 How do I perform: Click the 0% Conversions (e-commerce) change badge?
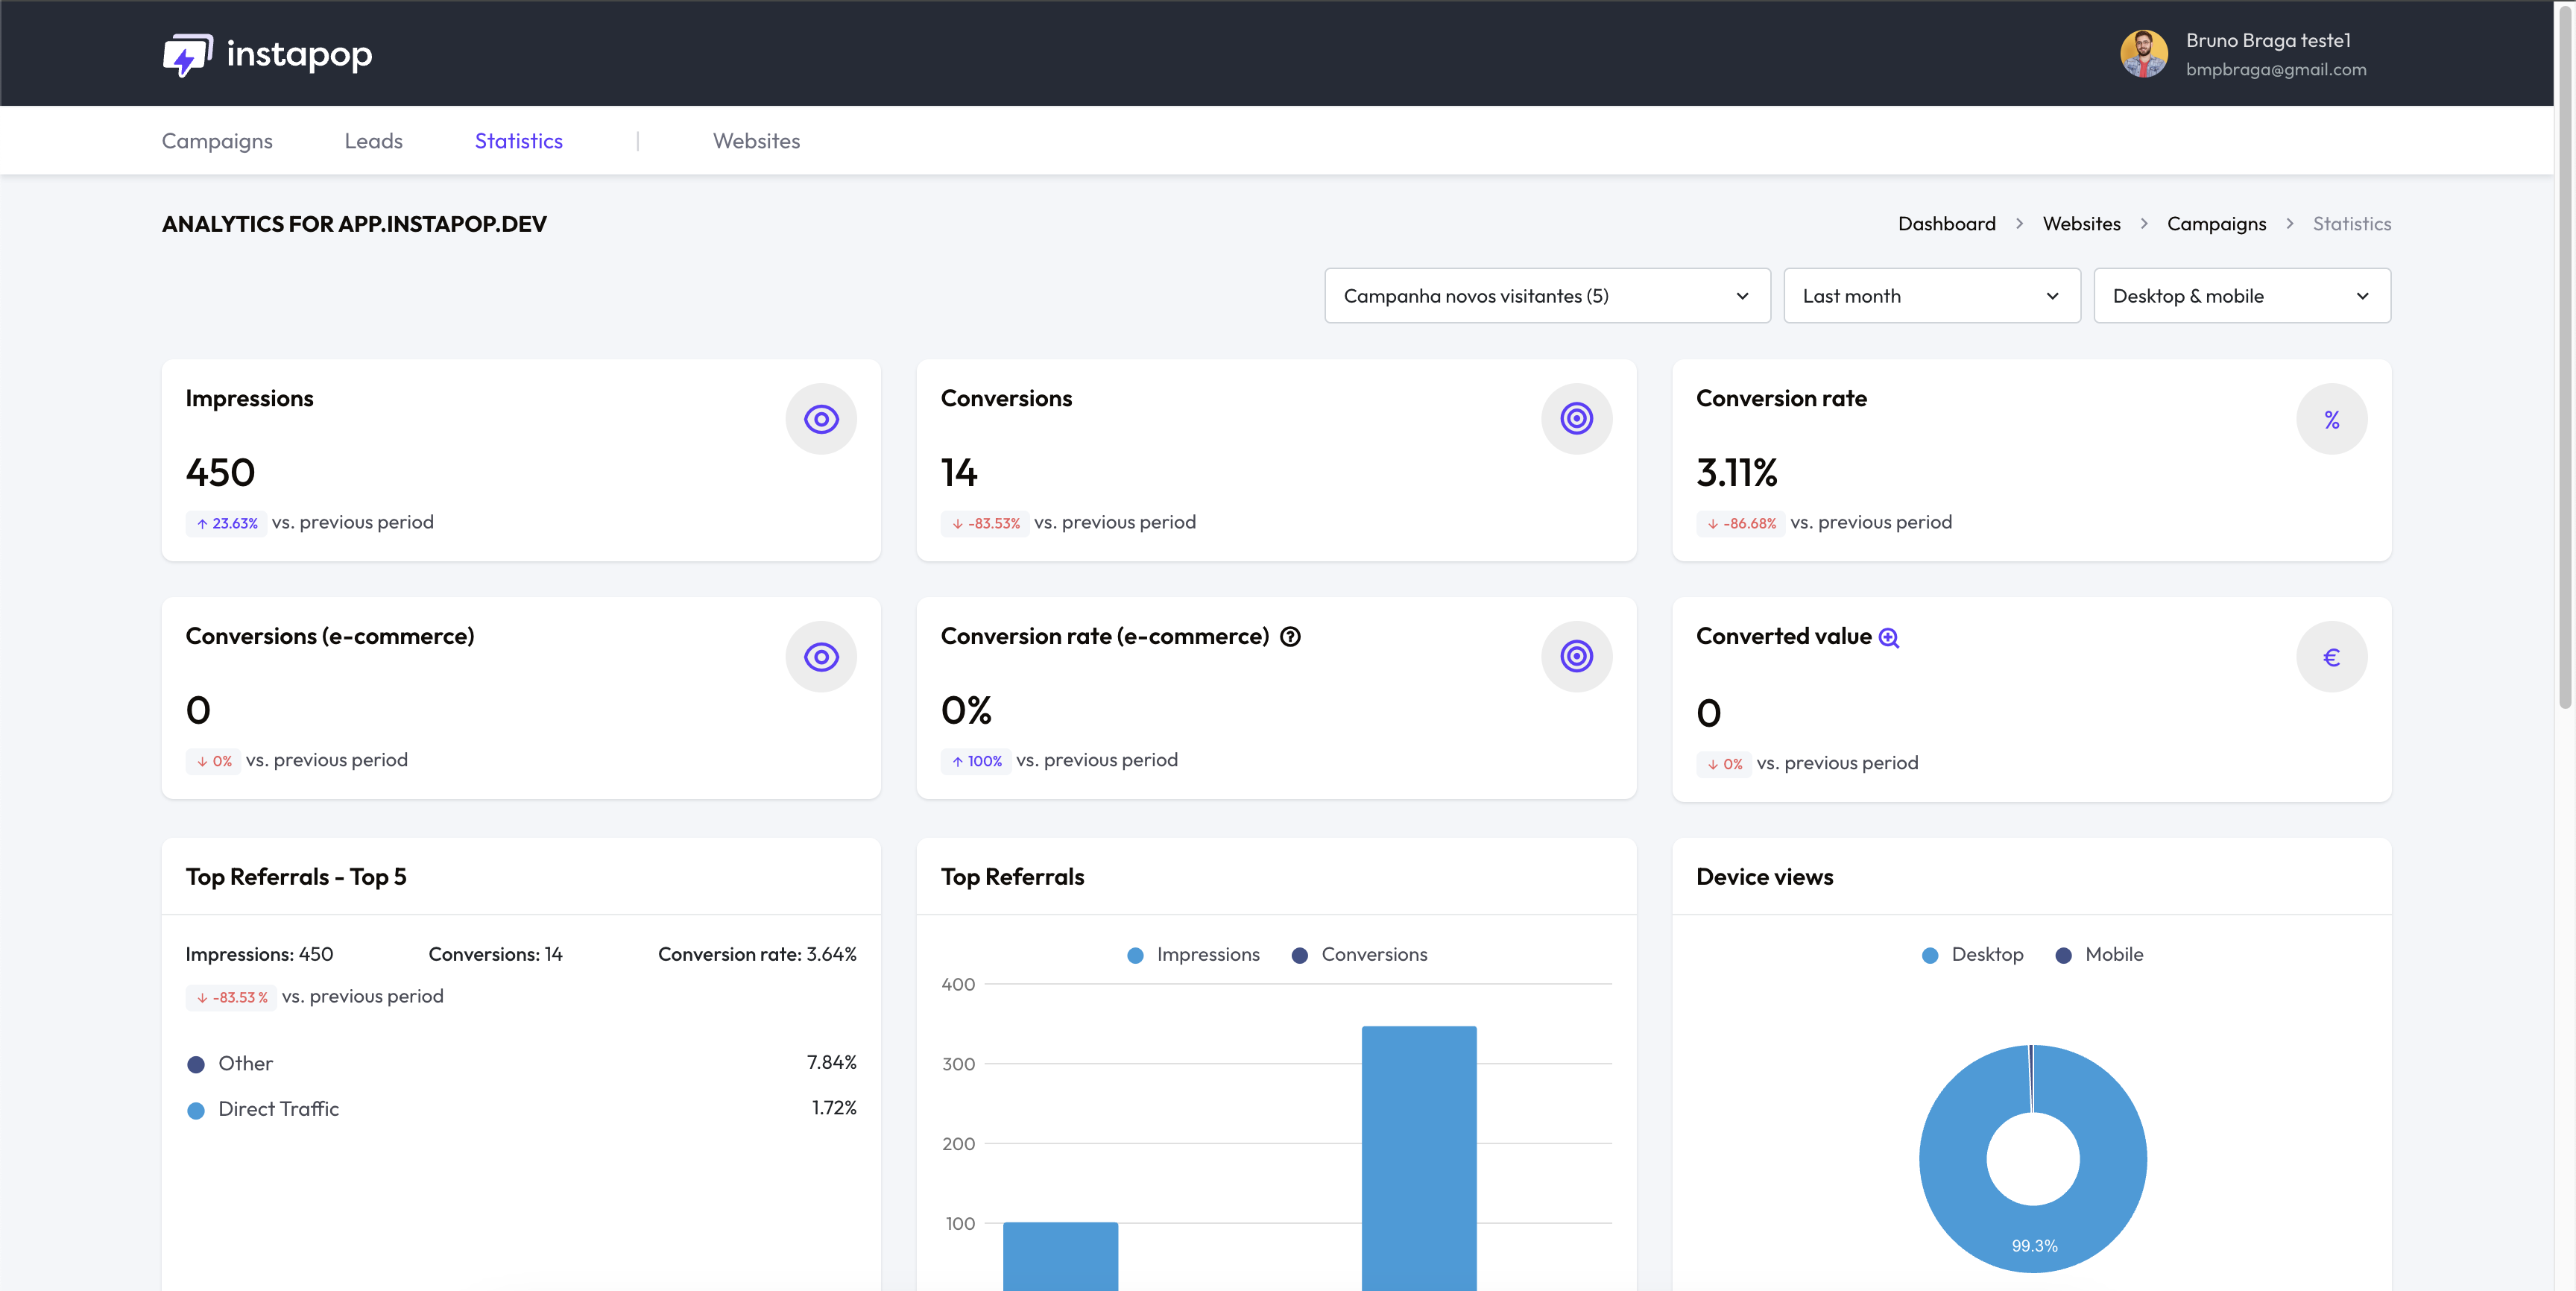pos(213,761)
